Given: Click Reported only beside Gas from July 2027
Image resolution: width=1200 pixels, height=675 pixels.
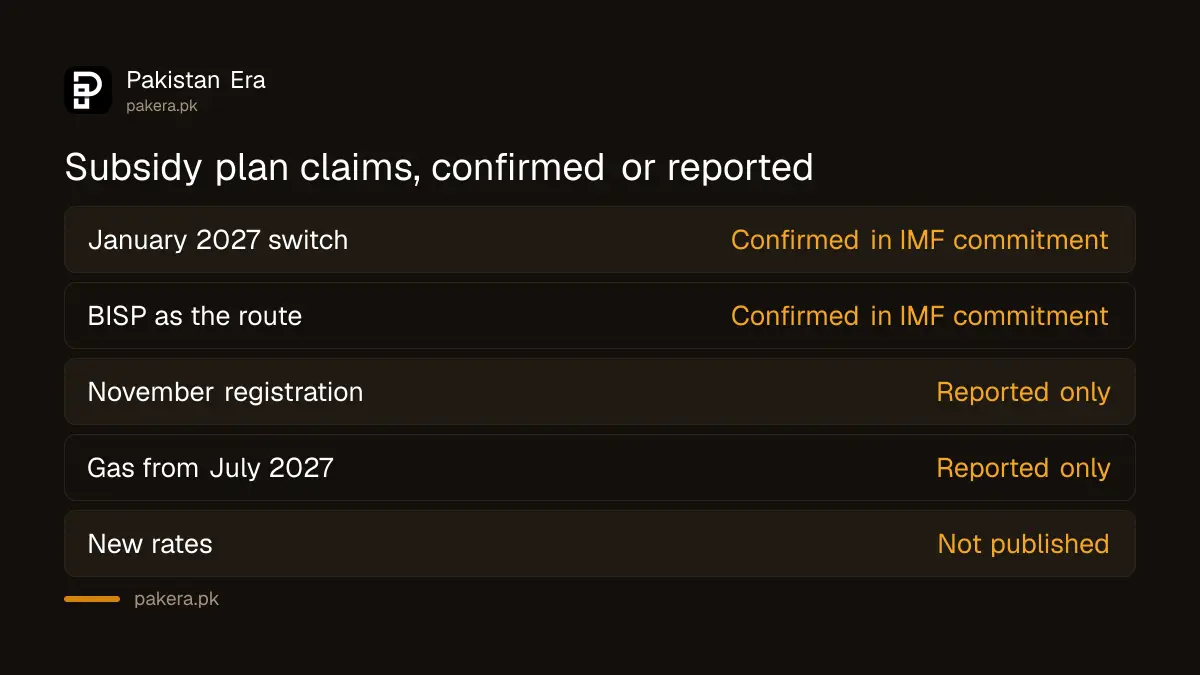Looking at the screenshot, I should [x=1023, y=468].
